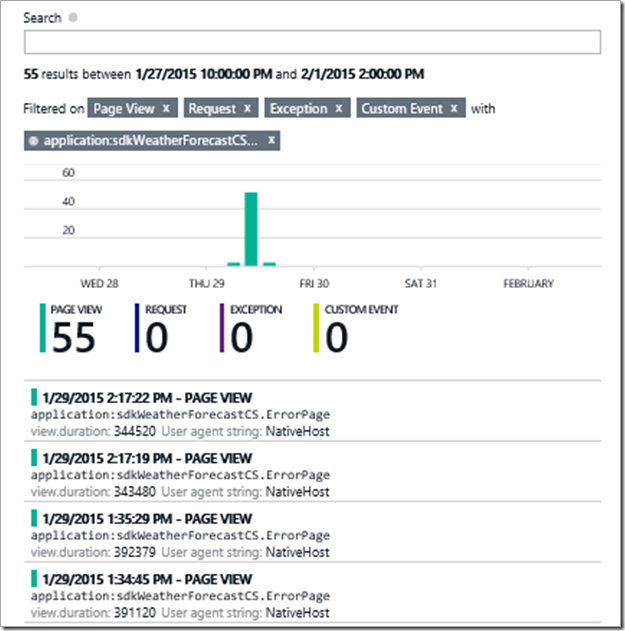Image resolution: width=625 pixels, height=631 pixels.
Task: Click the tallest bar in the chart
Action: (x=251, y=228)
